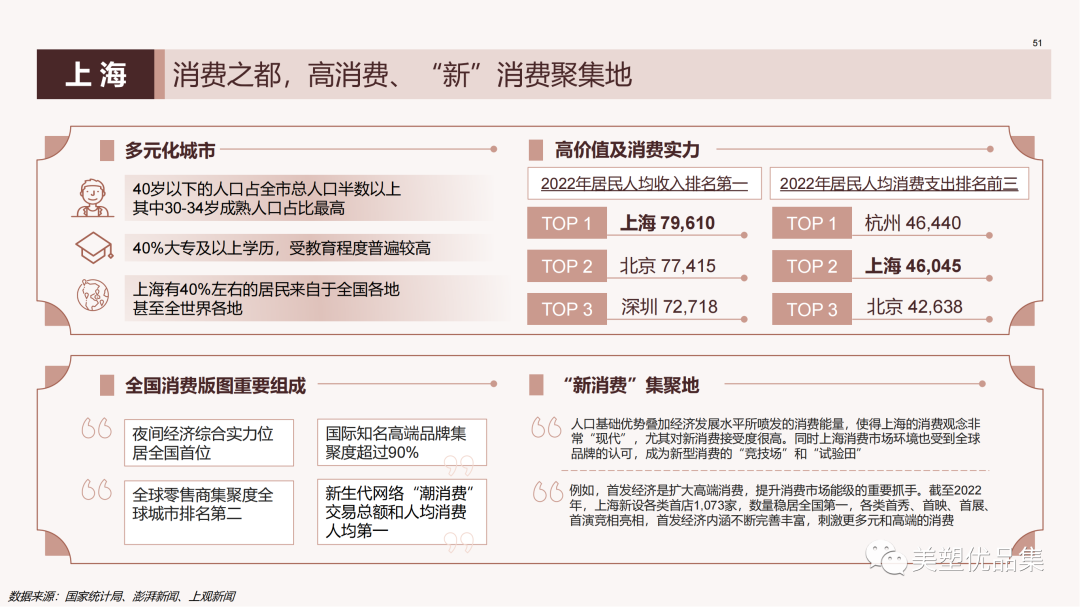Select the value 上海 46,045
This screenshot has width=1080, height=607.
913,266
